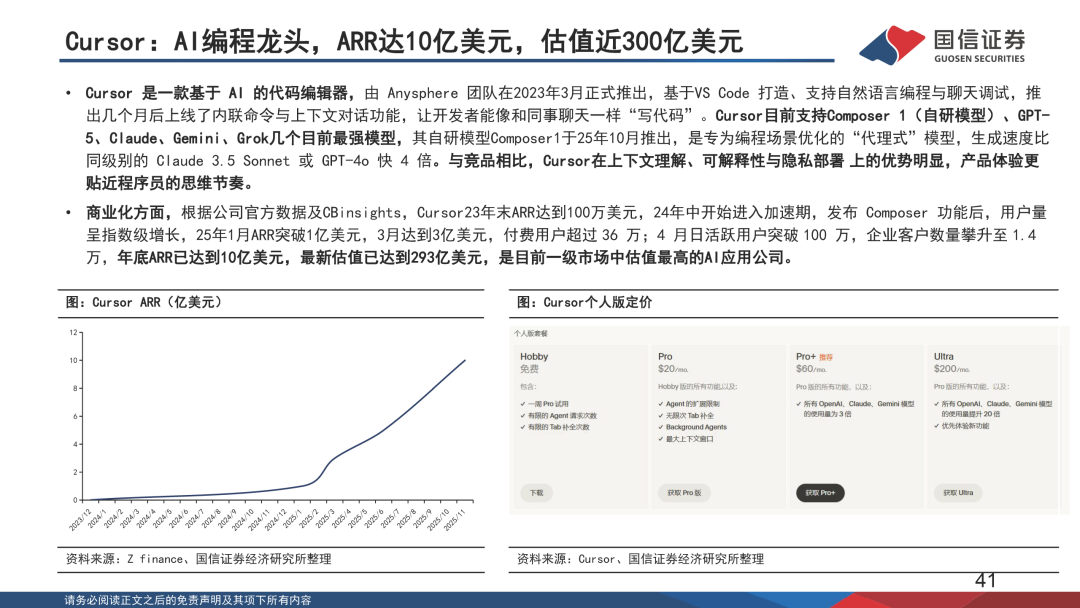Image resolution: width=1080 pixels, height=608 pixels.
Task: Click the 国信证券 company name text
Action: tap(979, 39)
